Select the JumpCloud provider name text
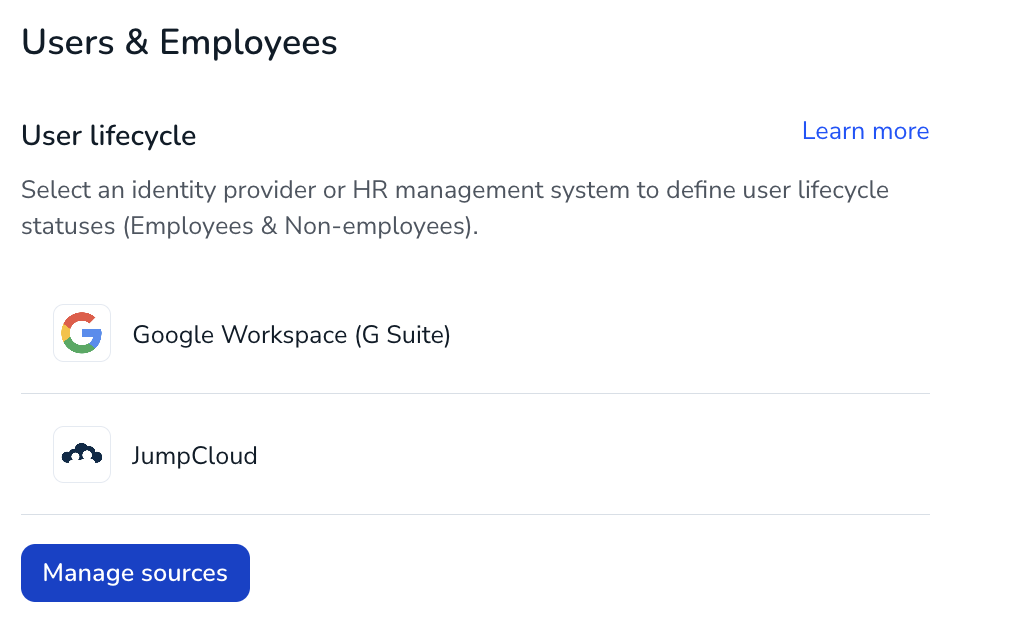 pos(195,455)
